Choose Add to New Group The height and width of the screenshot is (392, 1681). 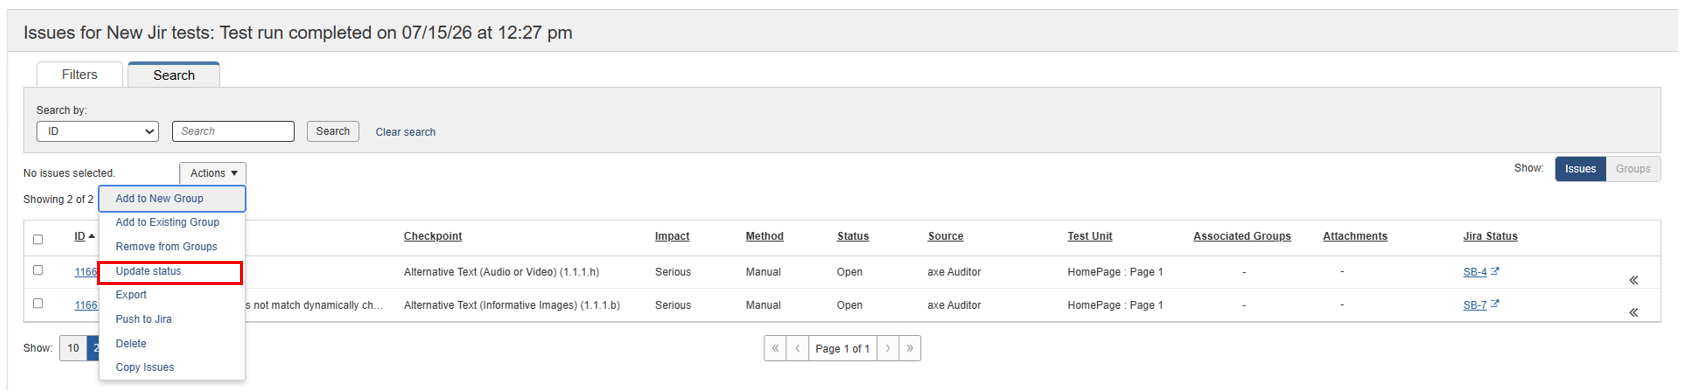pos(172,199)
